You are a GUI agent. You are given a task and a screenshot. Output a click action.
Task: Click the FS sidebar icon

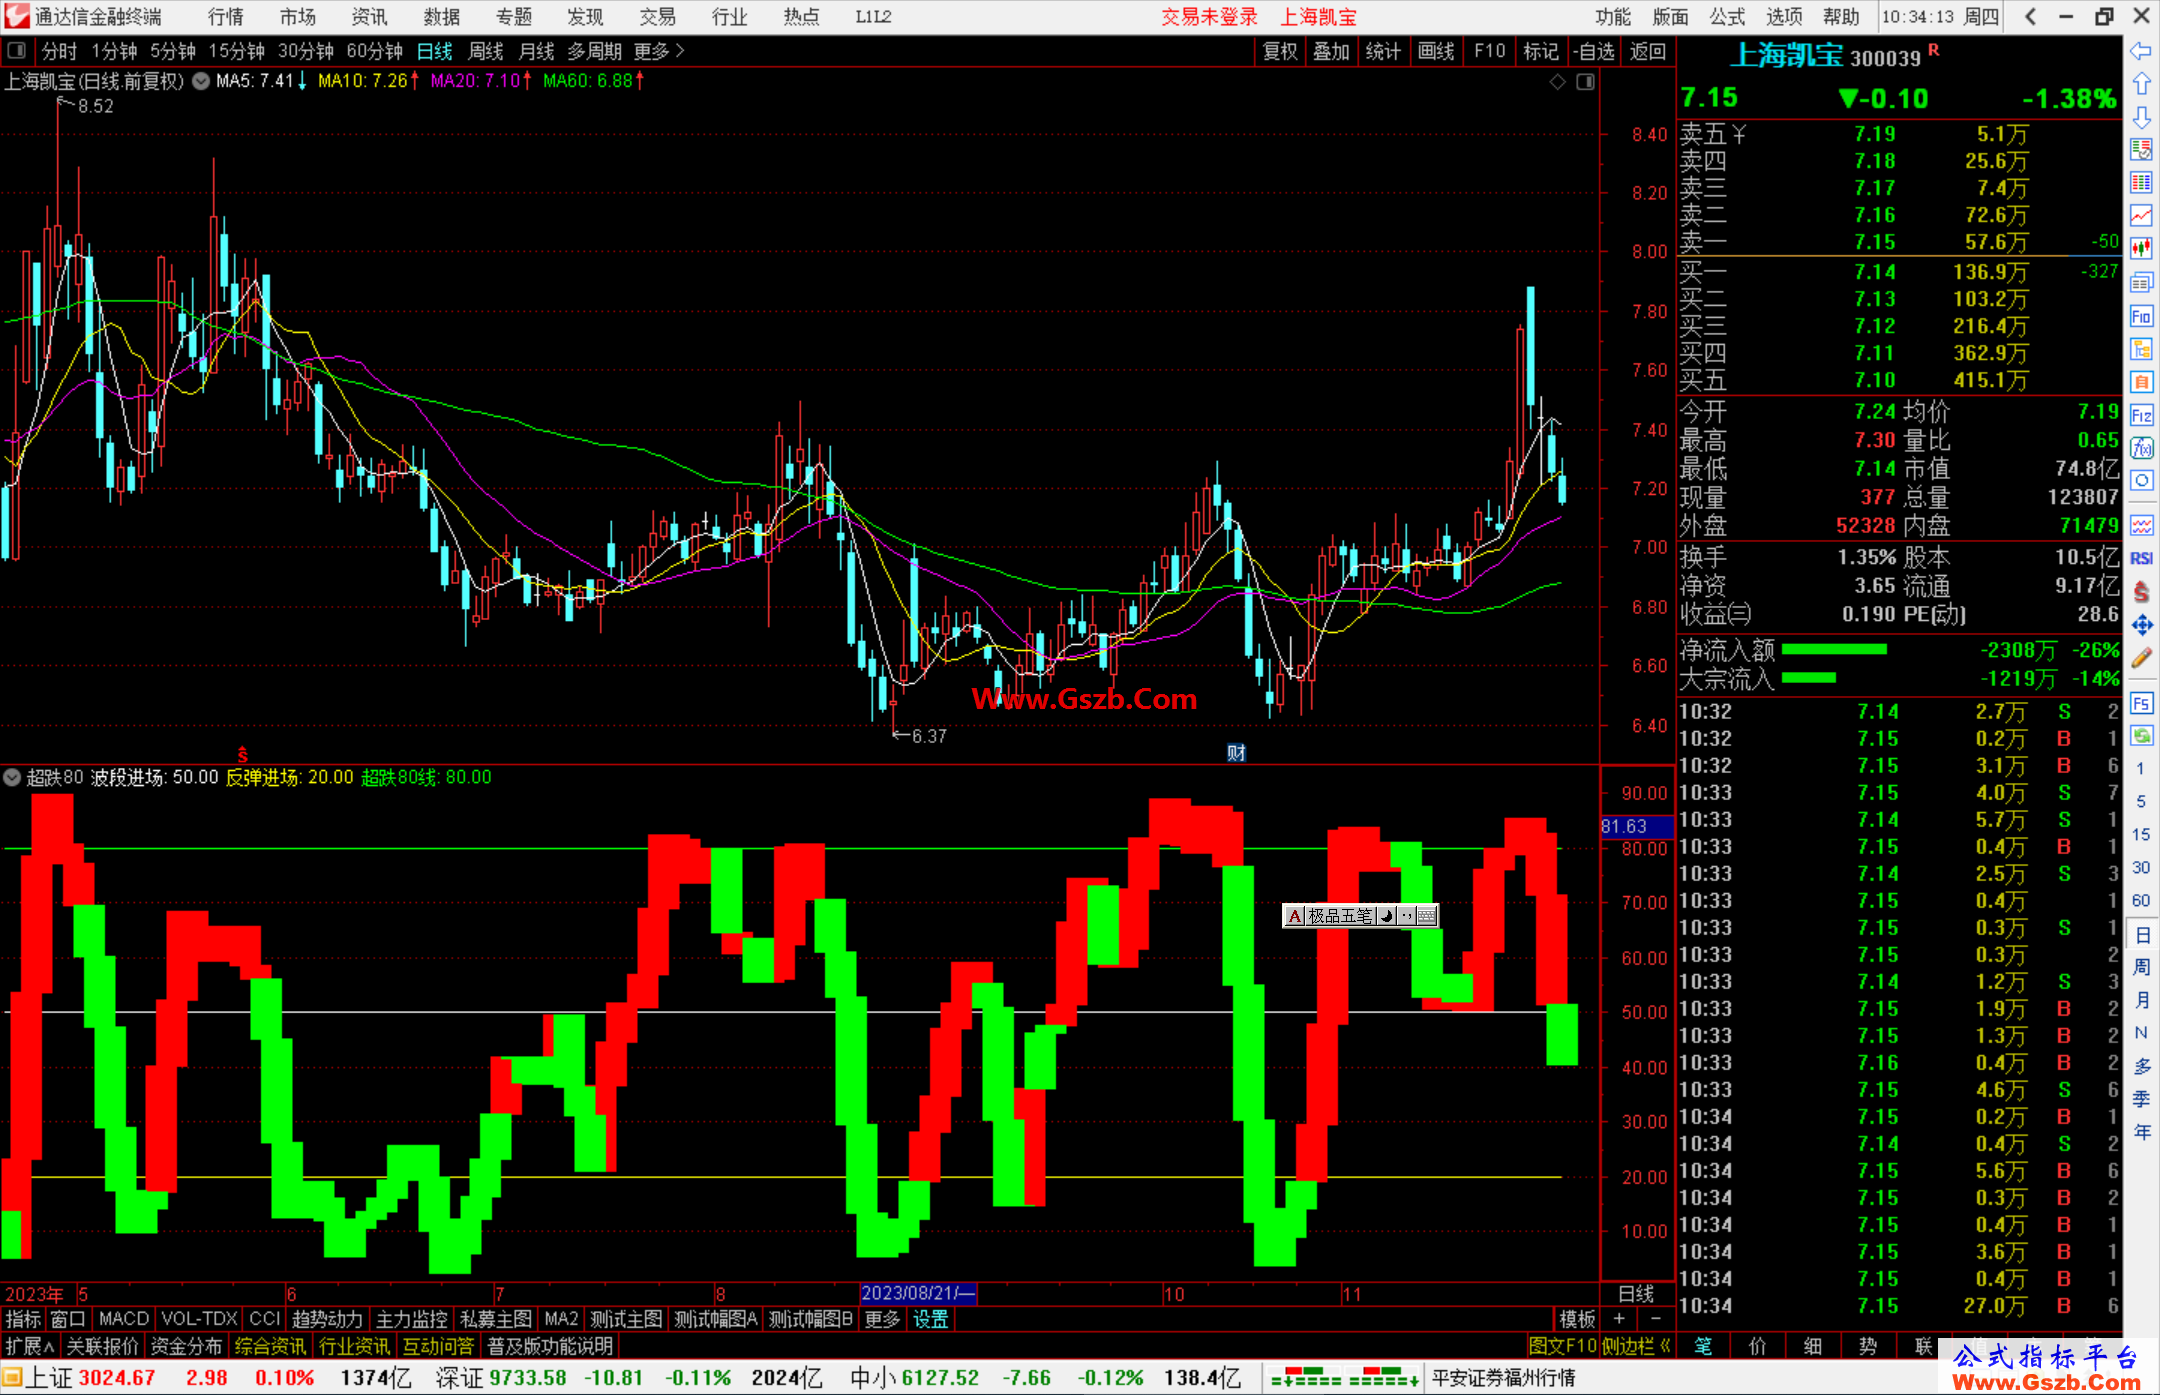2141,704
